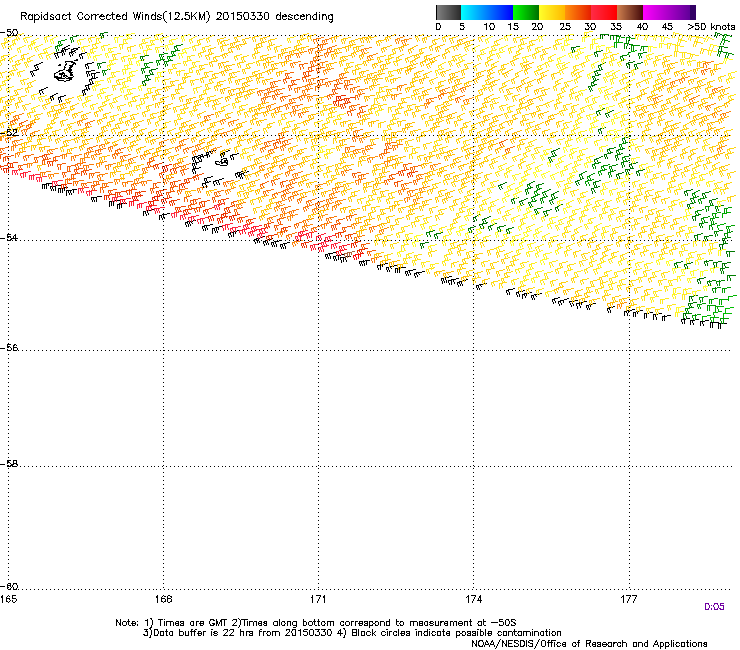Select the yellow 20–25 knots legend swatch
The image size is (740, 650).
(552, 12)
